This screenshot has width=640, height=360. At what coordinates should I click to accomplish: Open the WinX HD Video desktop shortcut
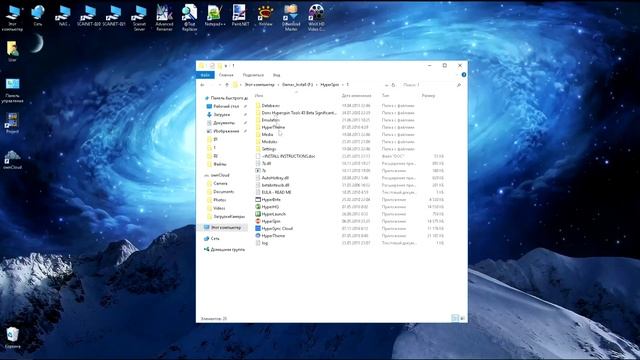(316, 18)
